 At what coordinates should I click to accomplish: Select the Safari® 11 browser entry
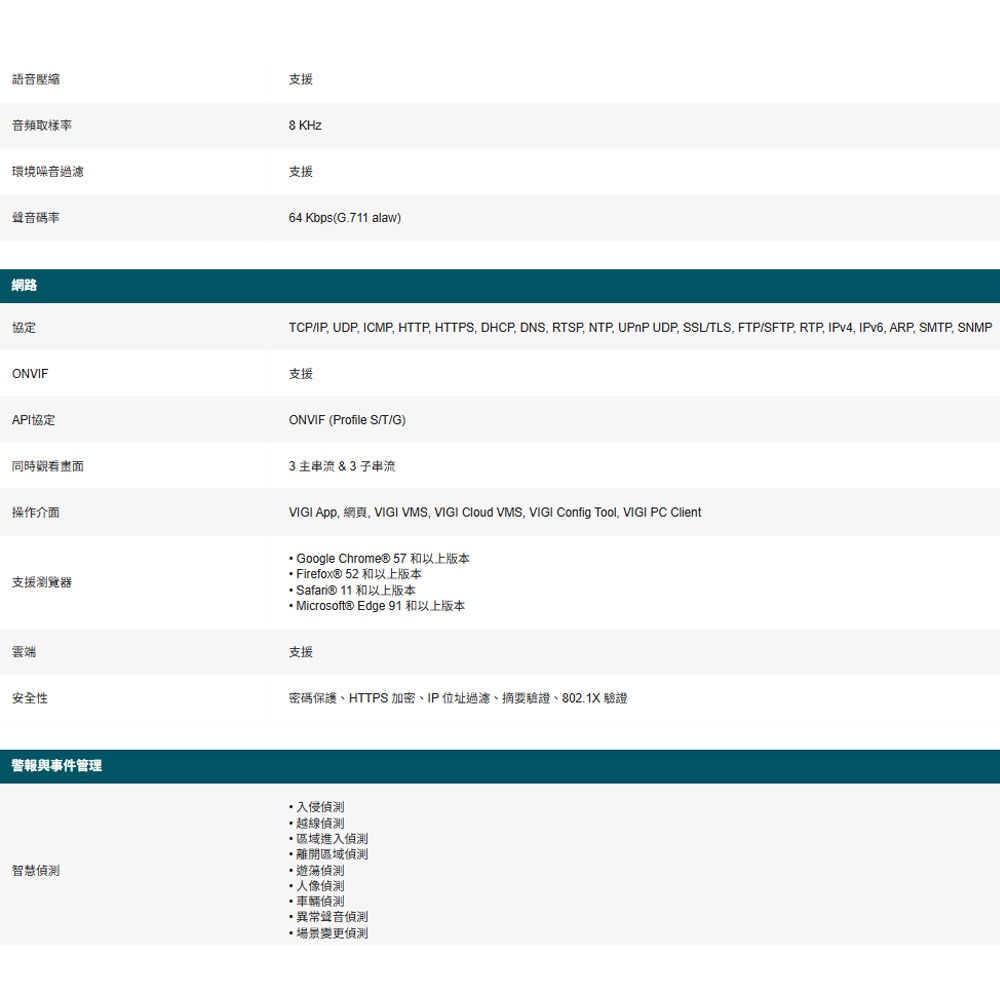[354, 590]
